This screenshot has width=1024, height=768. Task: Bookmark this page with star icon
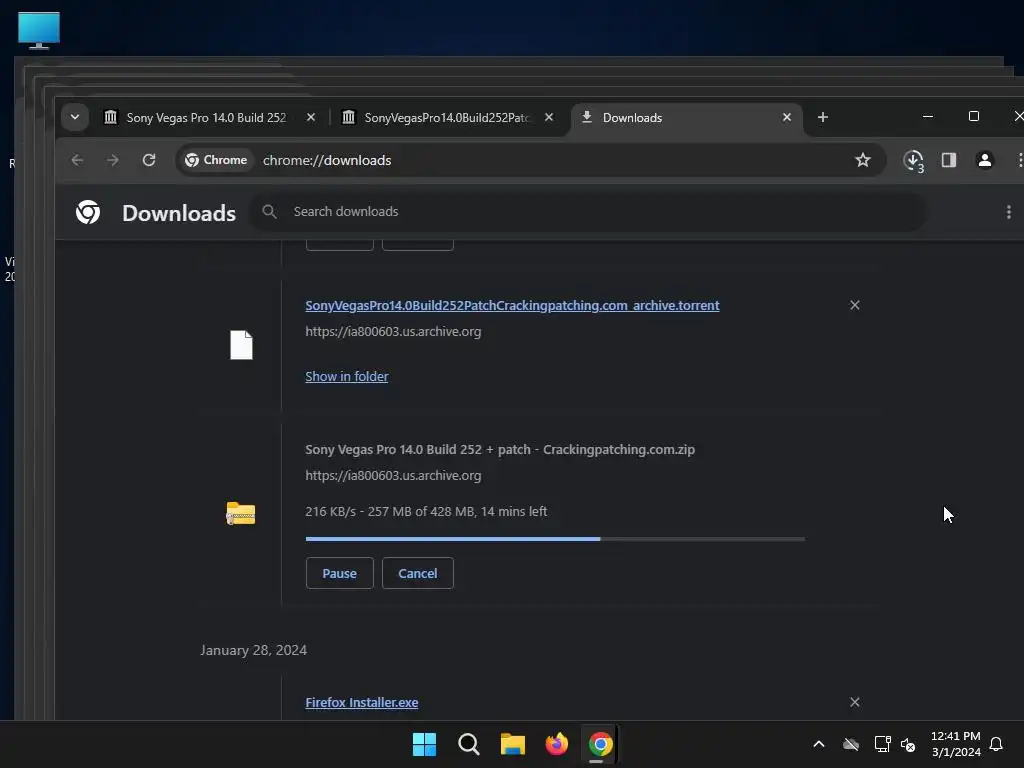tap(863, 160)
